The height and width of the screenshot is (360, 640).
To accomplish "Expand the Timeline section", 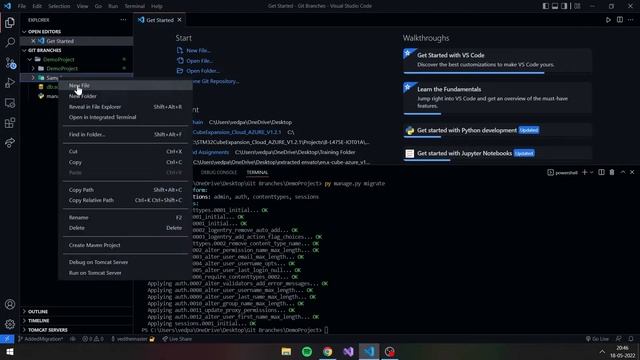I will click(24, 321).
